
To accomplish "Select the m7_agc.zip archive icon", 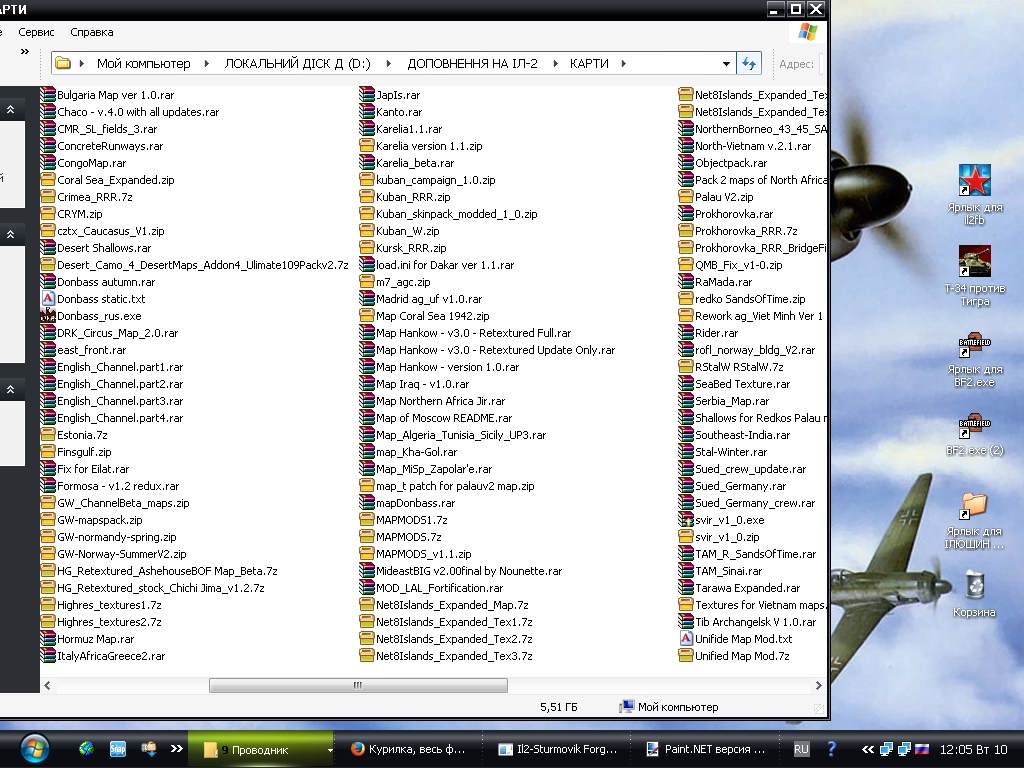I will tap(367, 281).
